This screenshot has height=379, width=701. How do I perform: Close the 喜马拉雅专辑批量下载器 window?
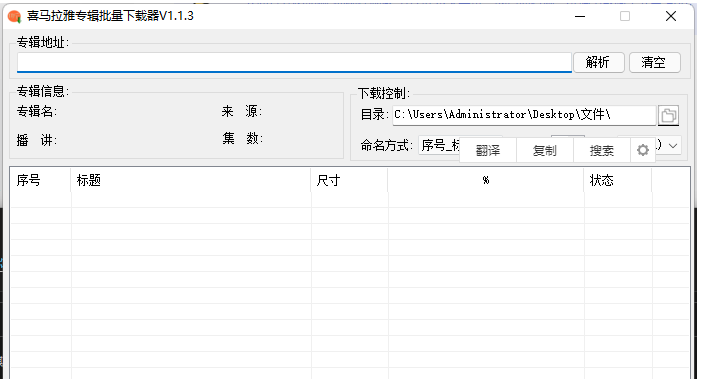click(x=671, y=17)
